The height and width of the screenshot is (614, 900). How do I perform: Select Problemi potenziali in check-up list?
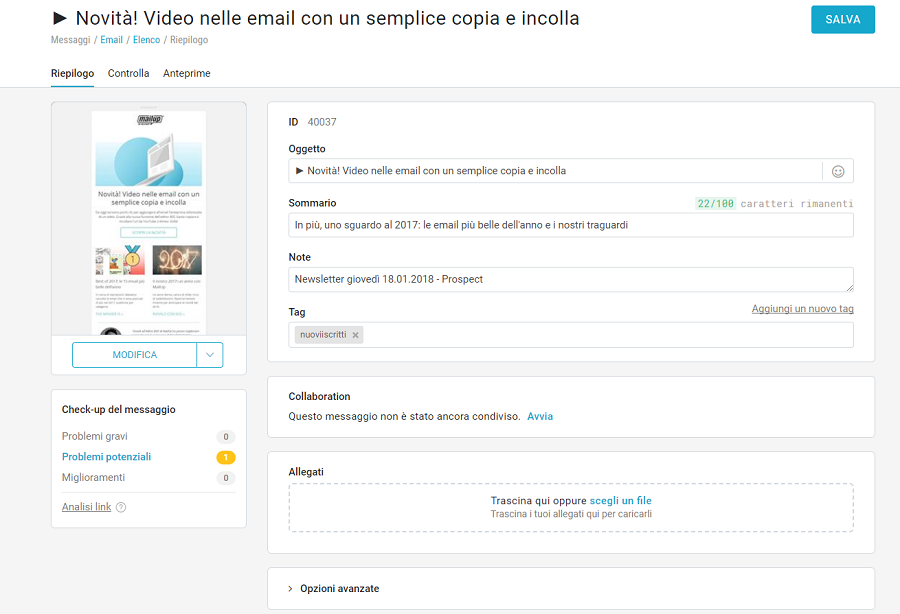tap(107, 457)
